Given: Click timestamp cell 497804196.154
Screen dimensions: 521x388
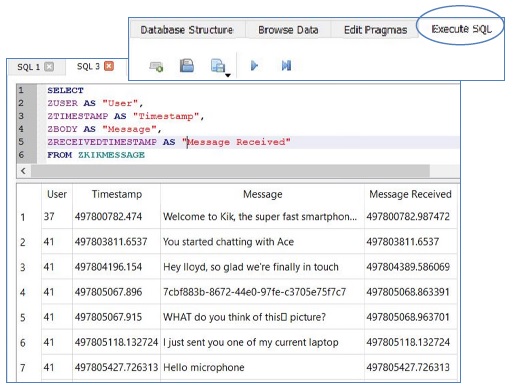Looking at the screenshot, I should click(x=117, y=267).
